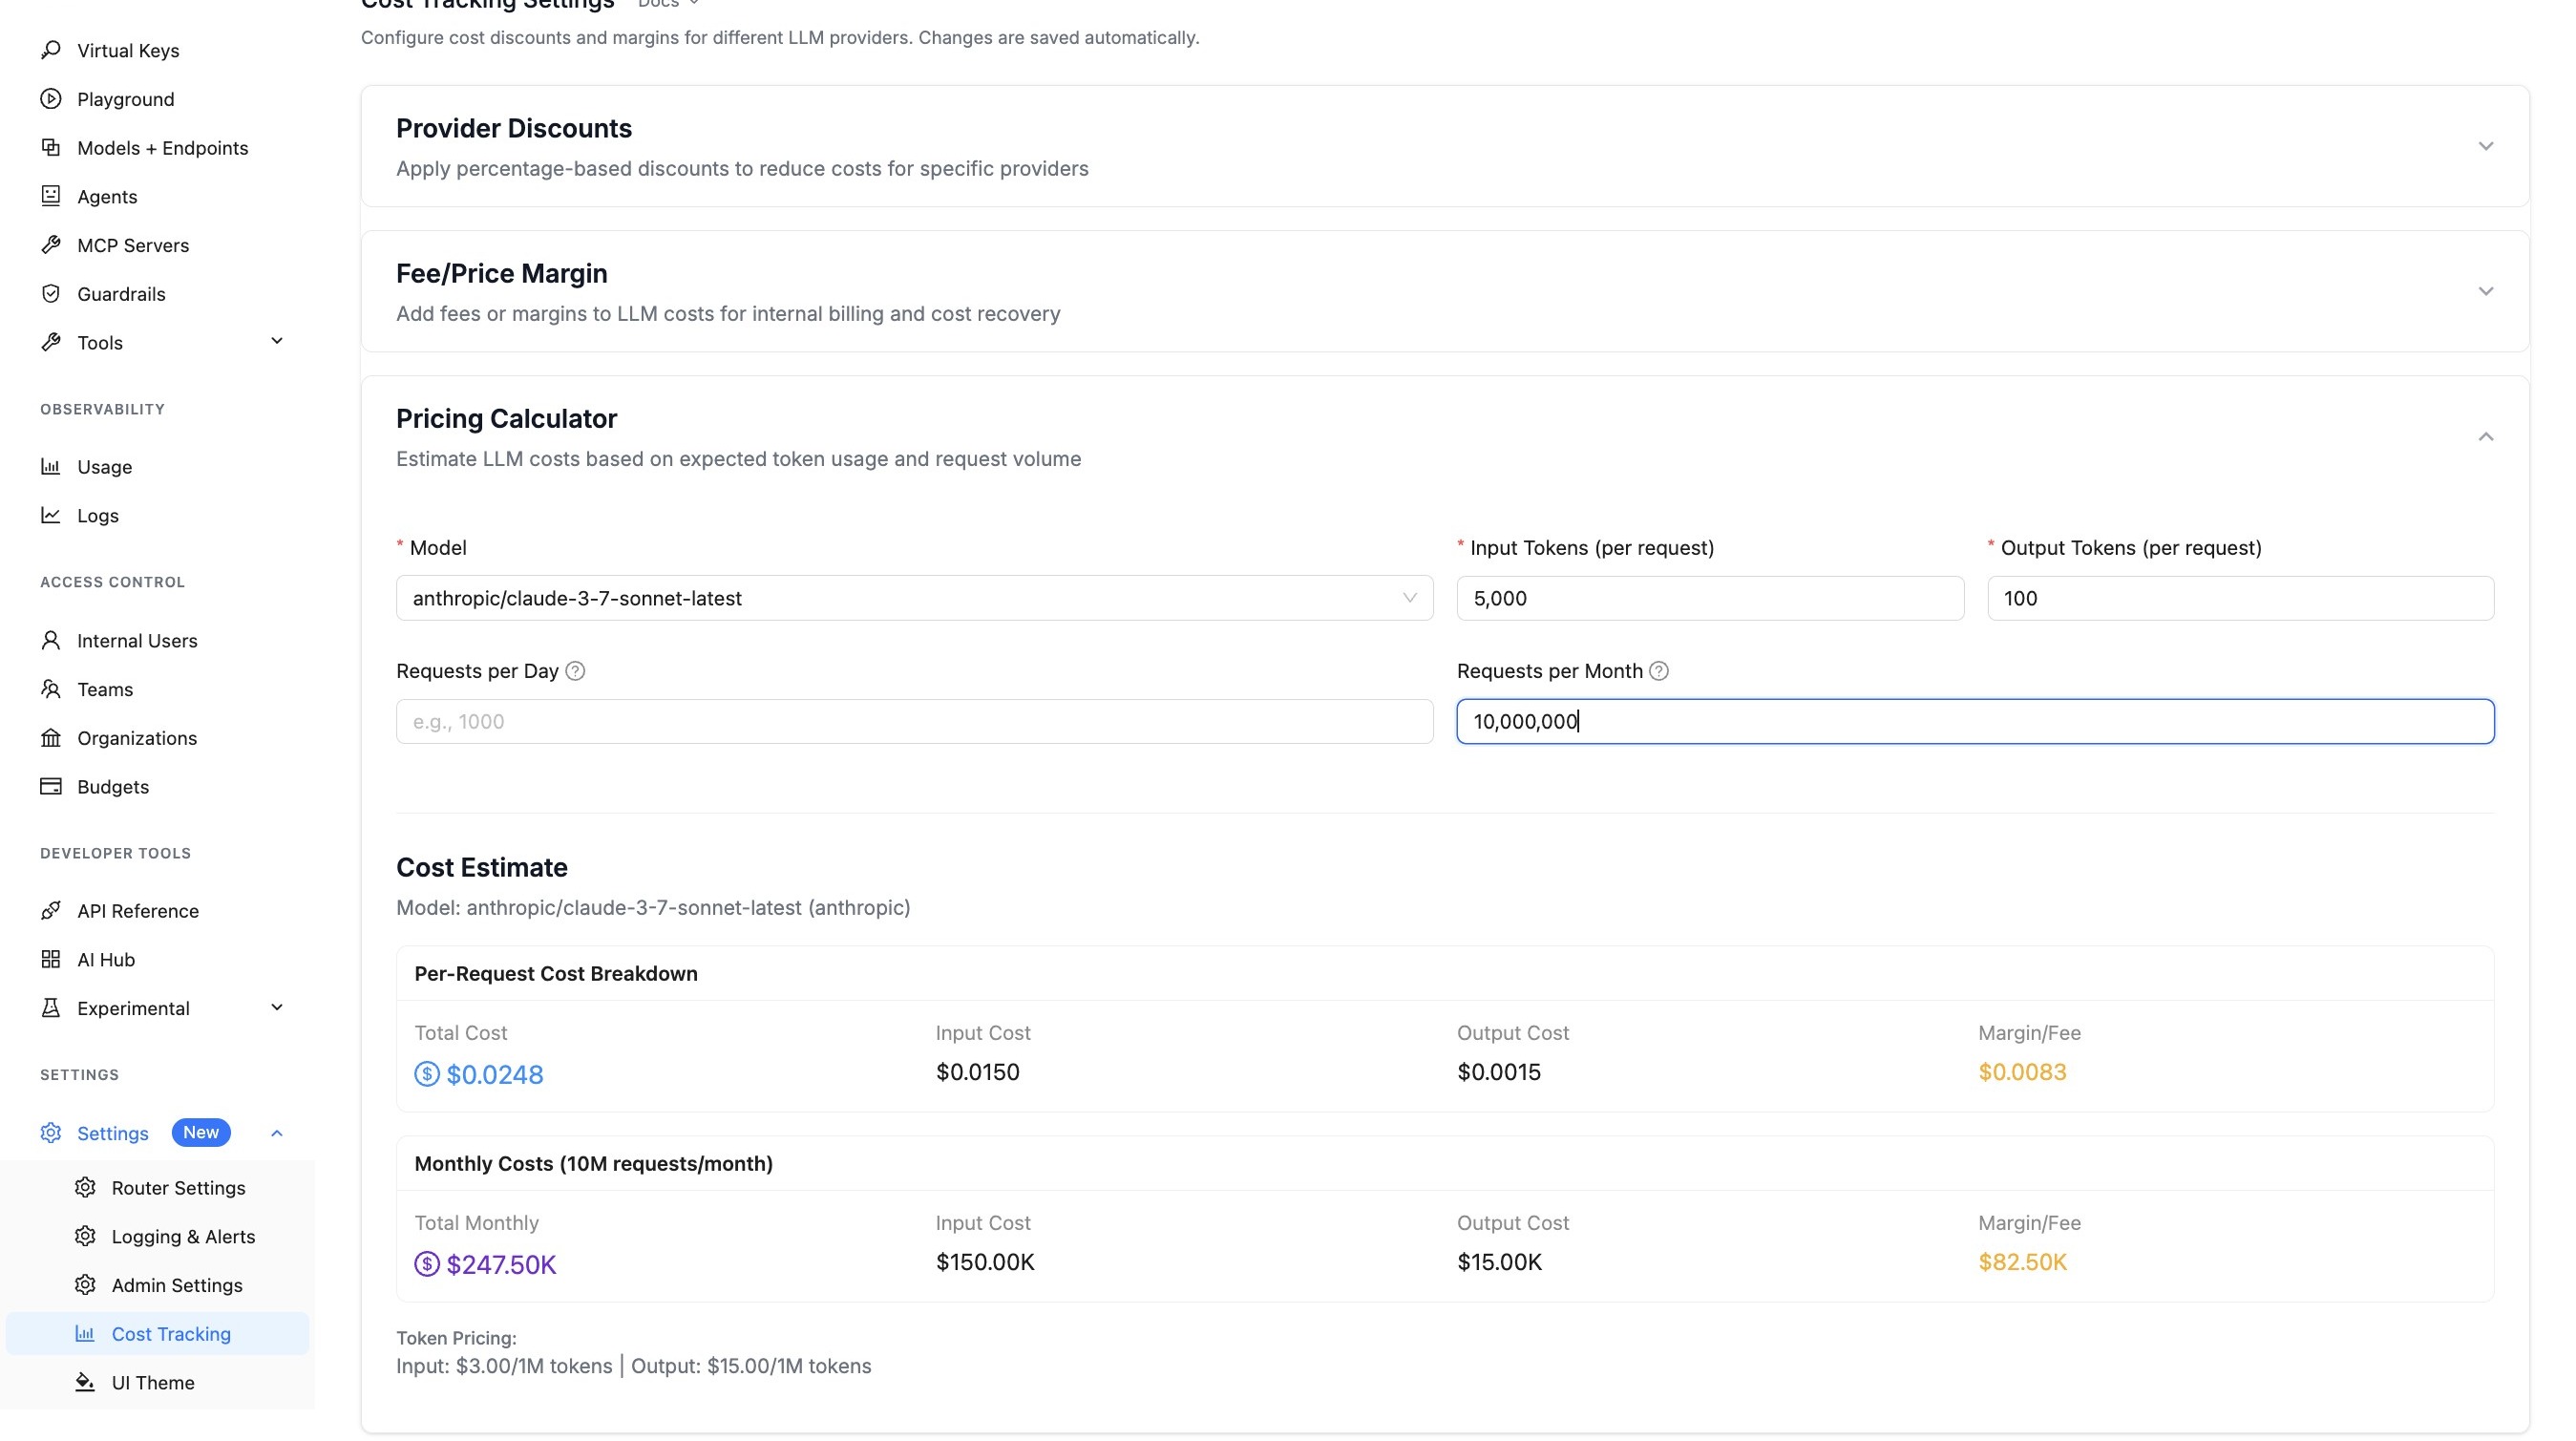
Task: Expand the Tools sidebar submenu
Action: click(277, 342)
